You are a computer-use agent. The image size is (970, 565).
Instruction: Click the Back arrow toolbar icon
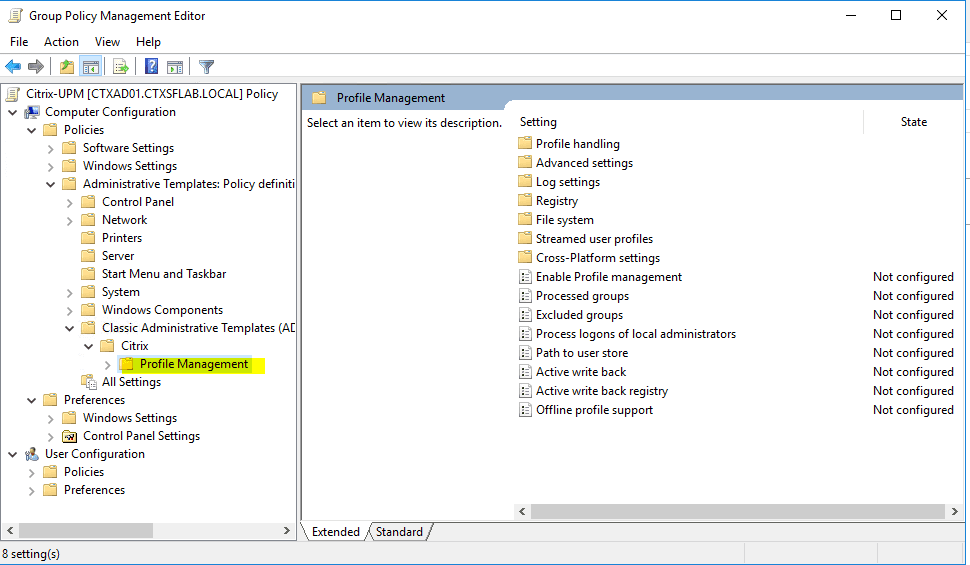(x=13, y=66)
